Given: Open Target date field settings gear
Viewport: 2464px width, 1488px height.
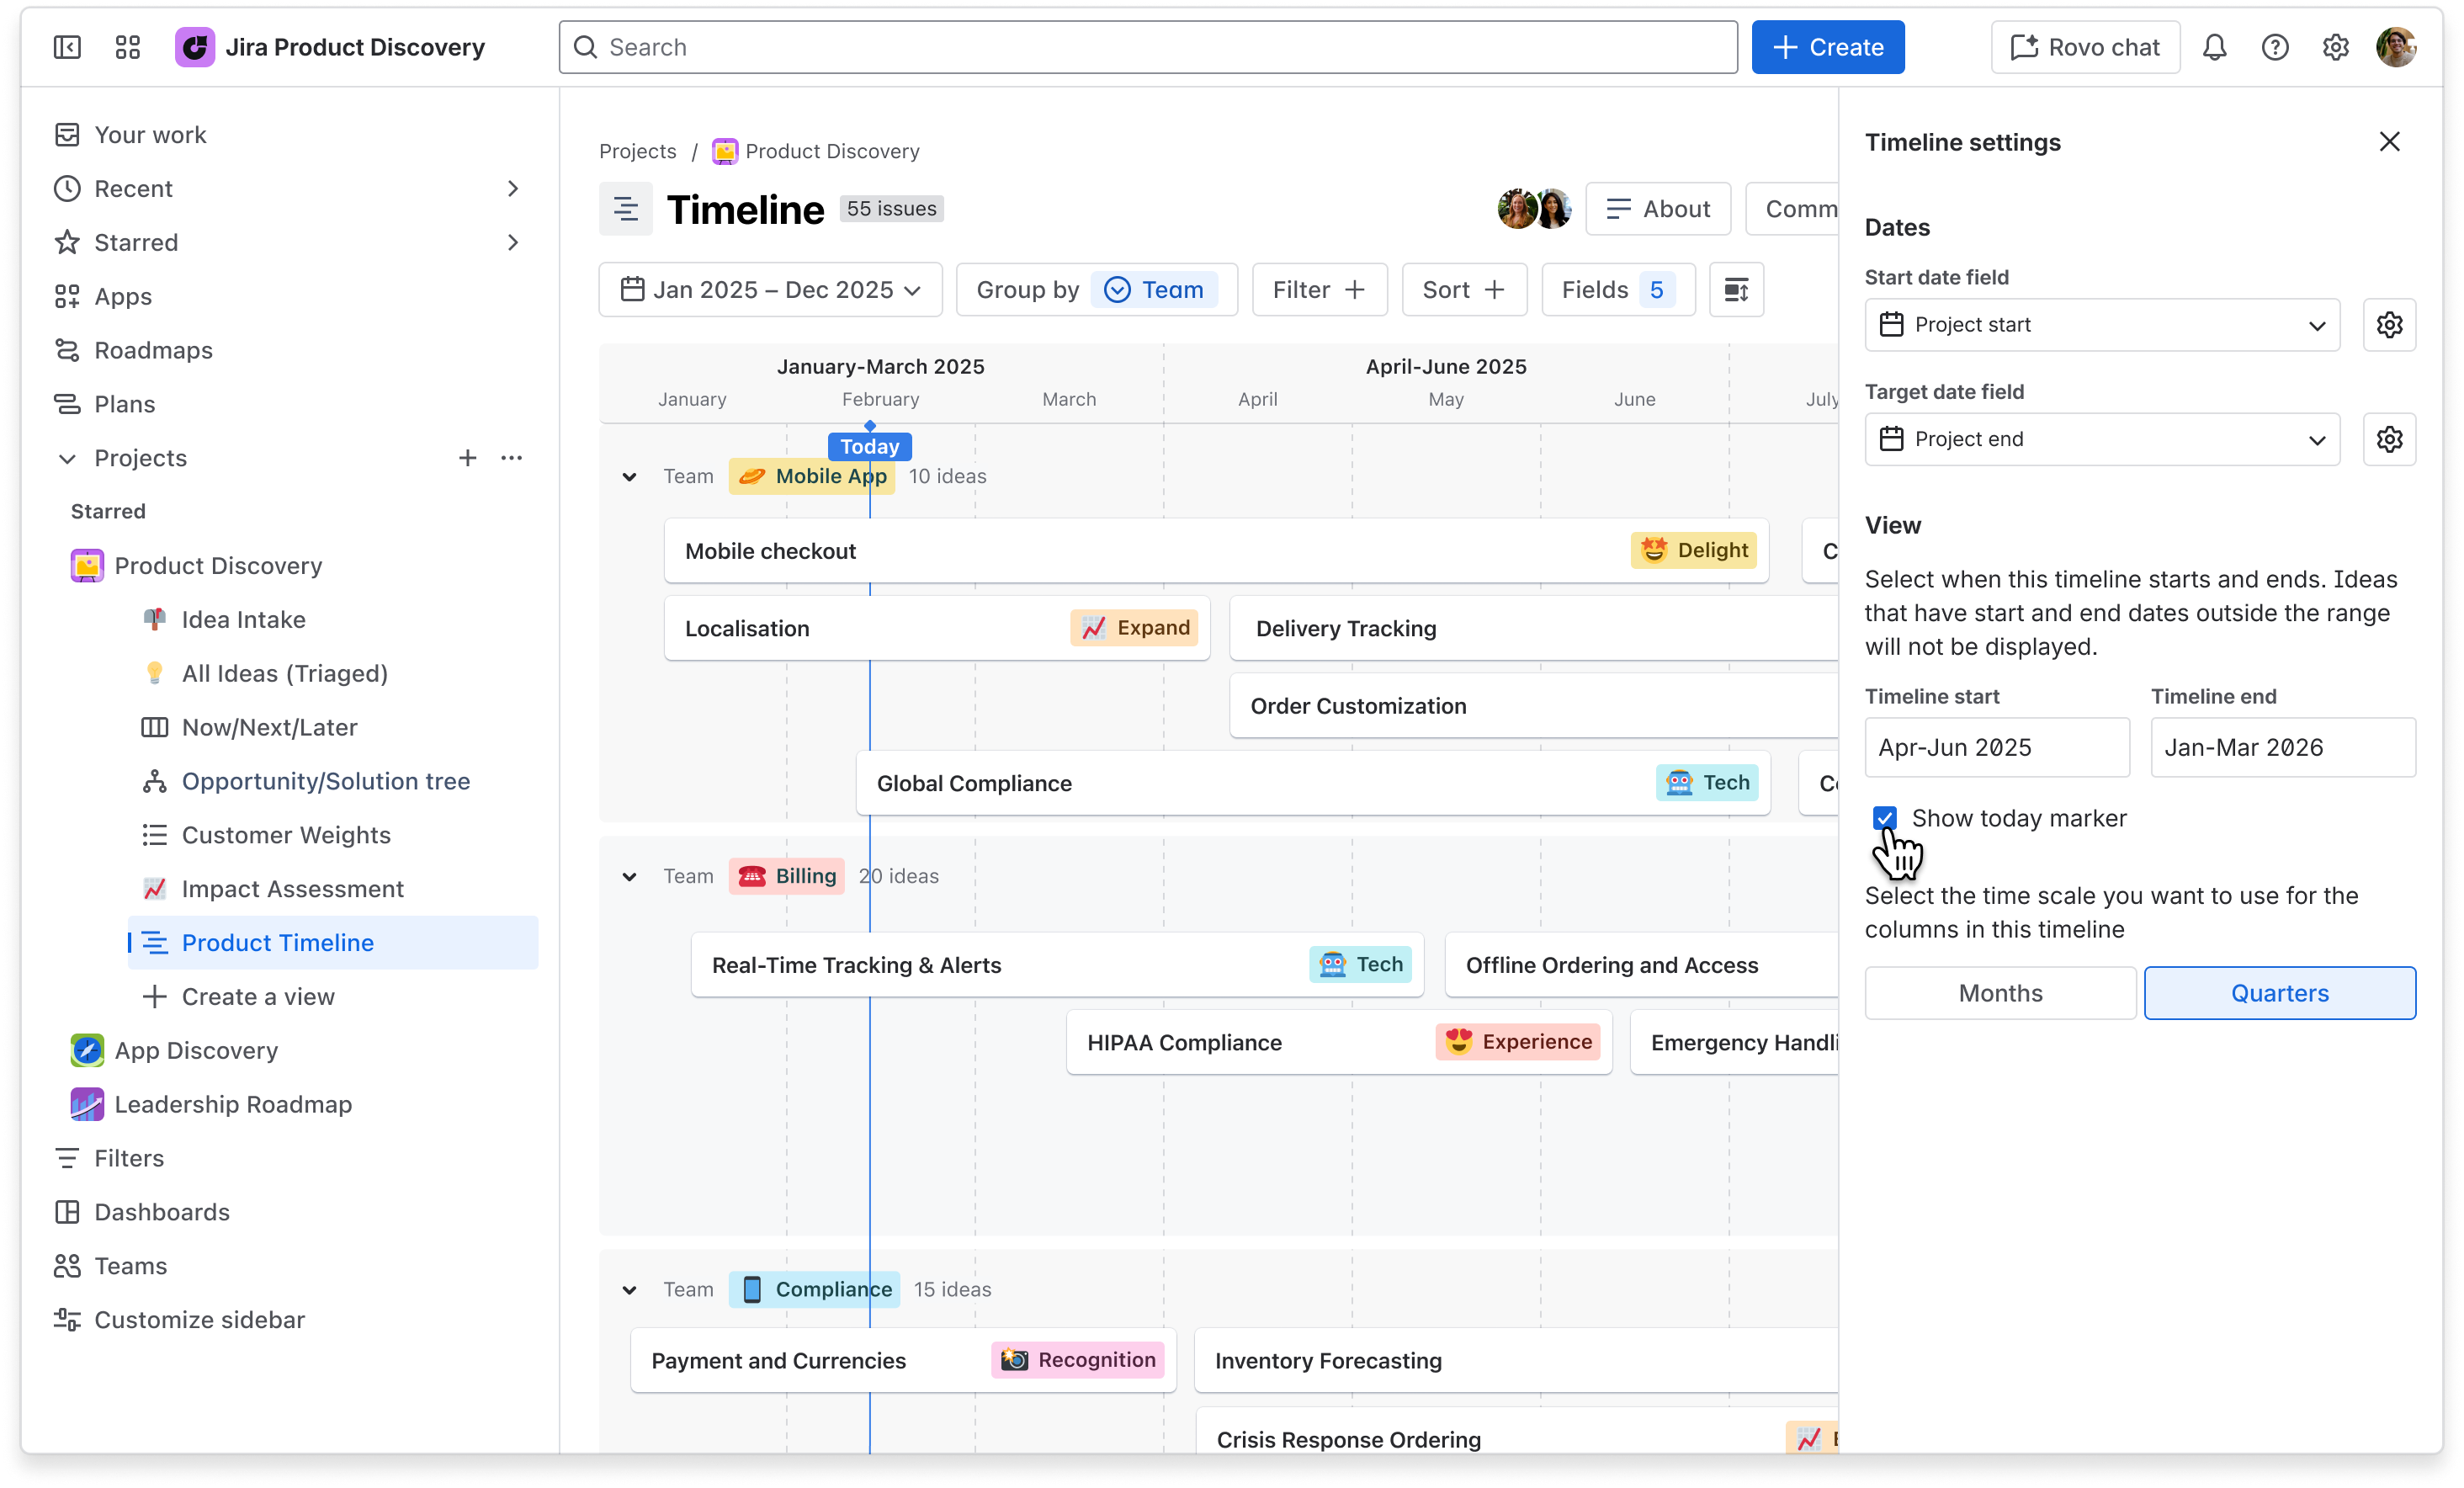Looking at the screenshot, I should (x=2389, y=439).
